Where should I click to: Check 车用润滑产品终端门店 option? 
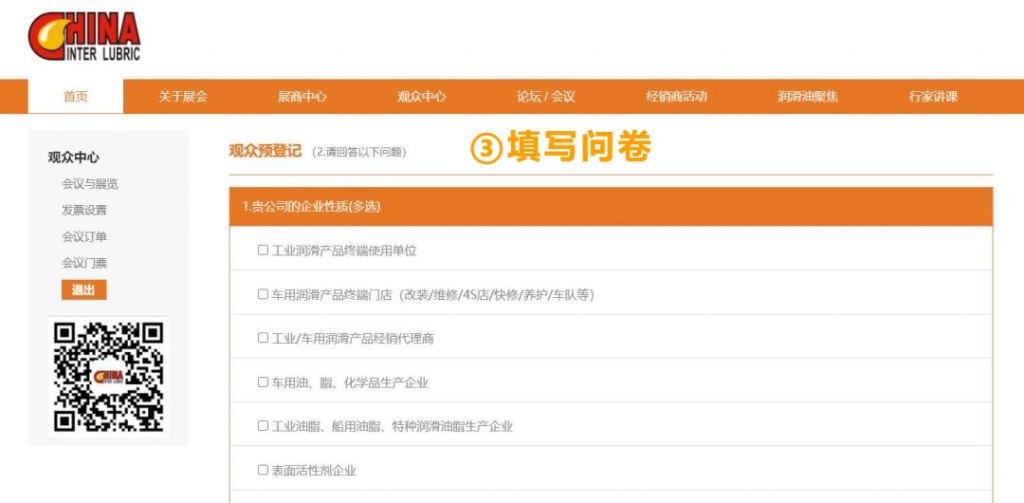[263, 294]
